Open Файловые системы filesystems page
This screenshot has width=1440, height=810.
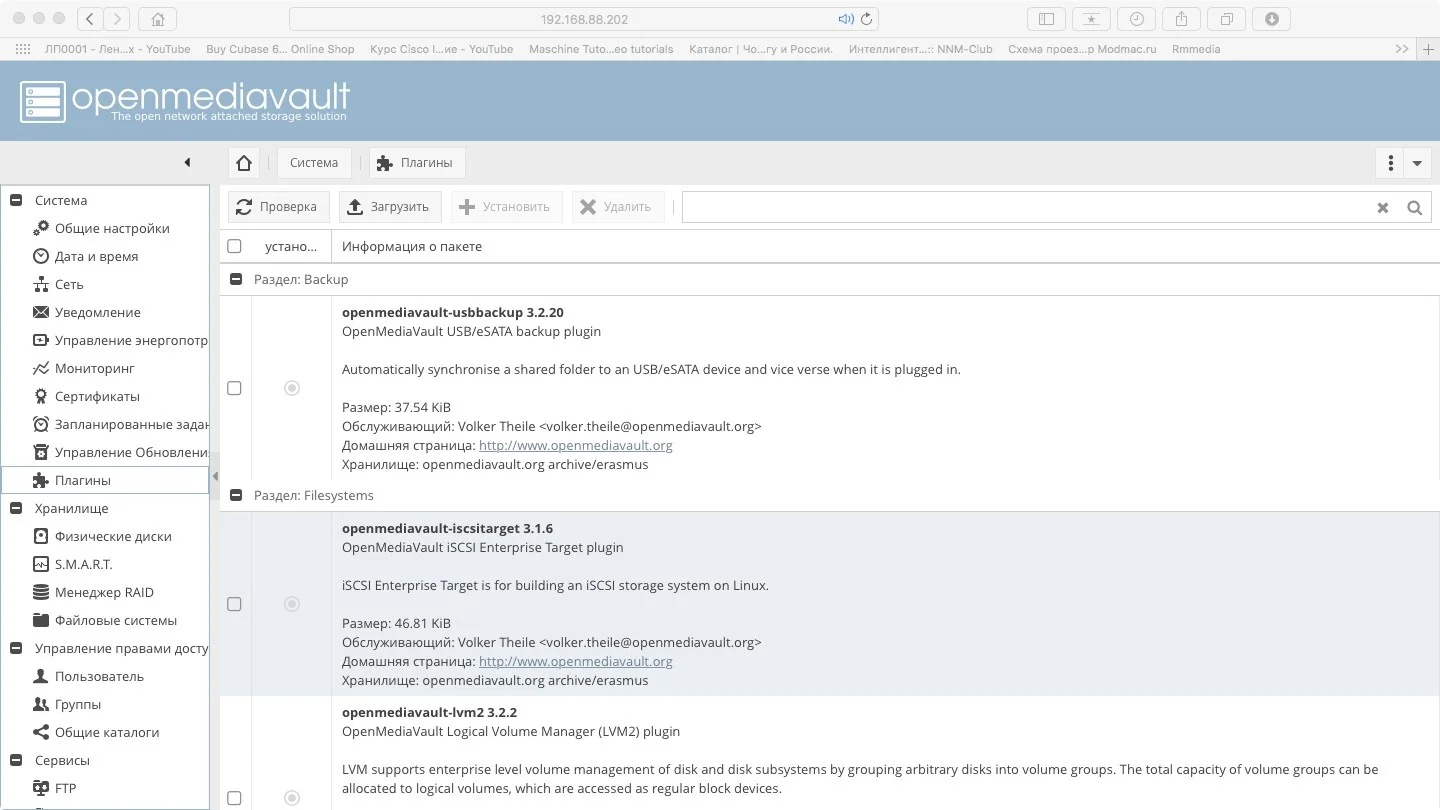pyautogui.click(x=116, y=620)
